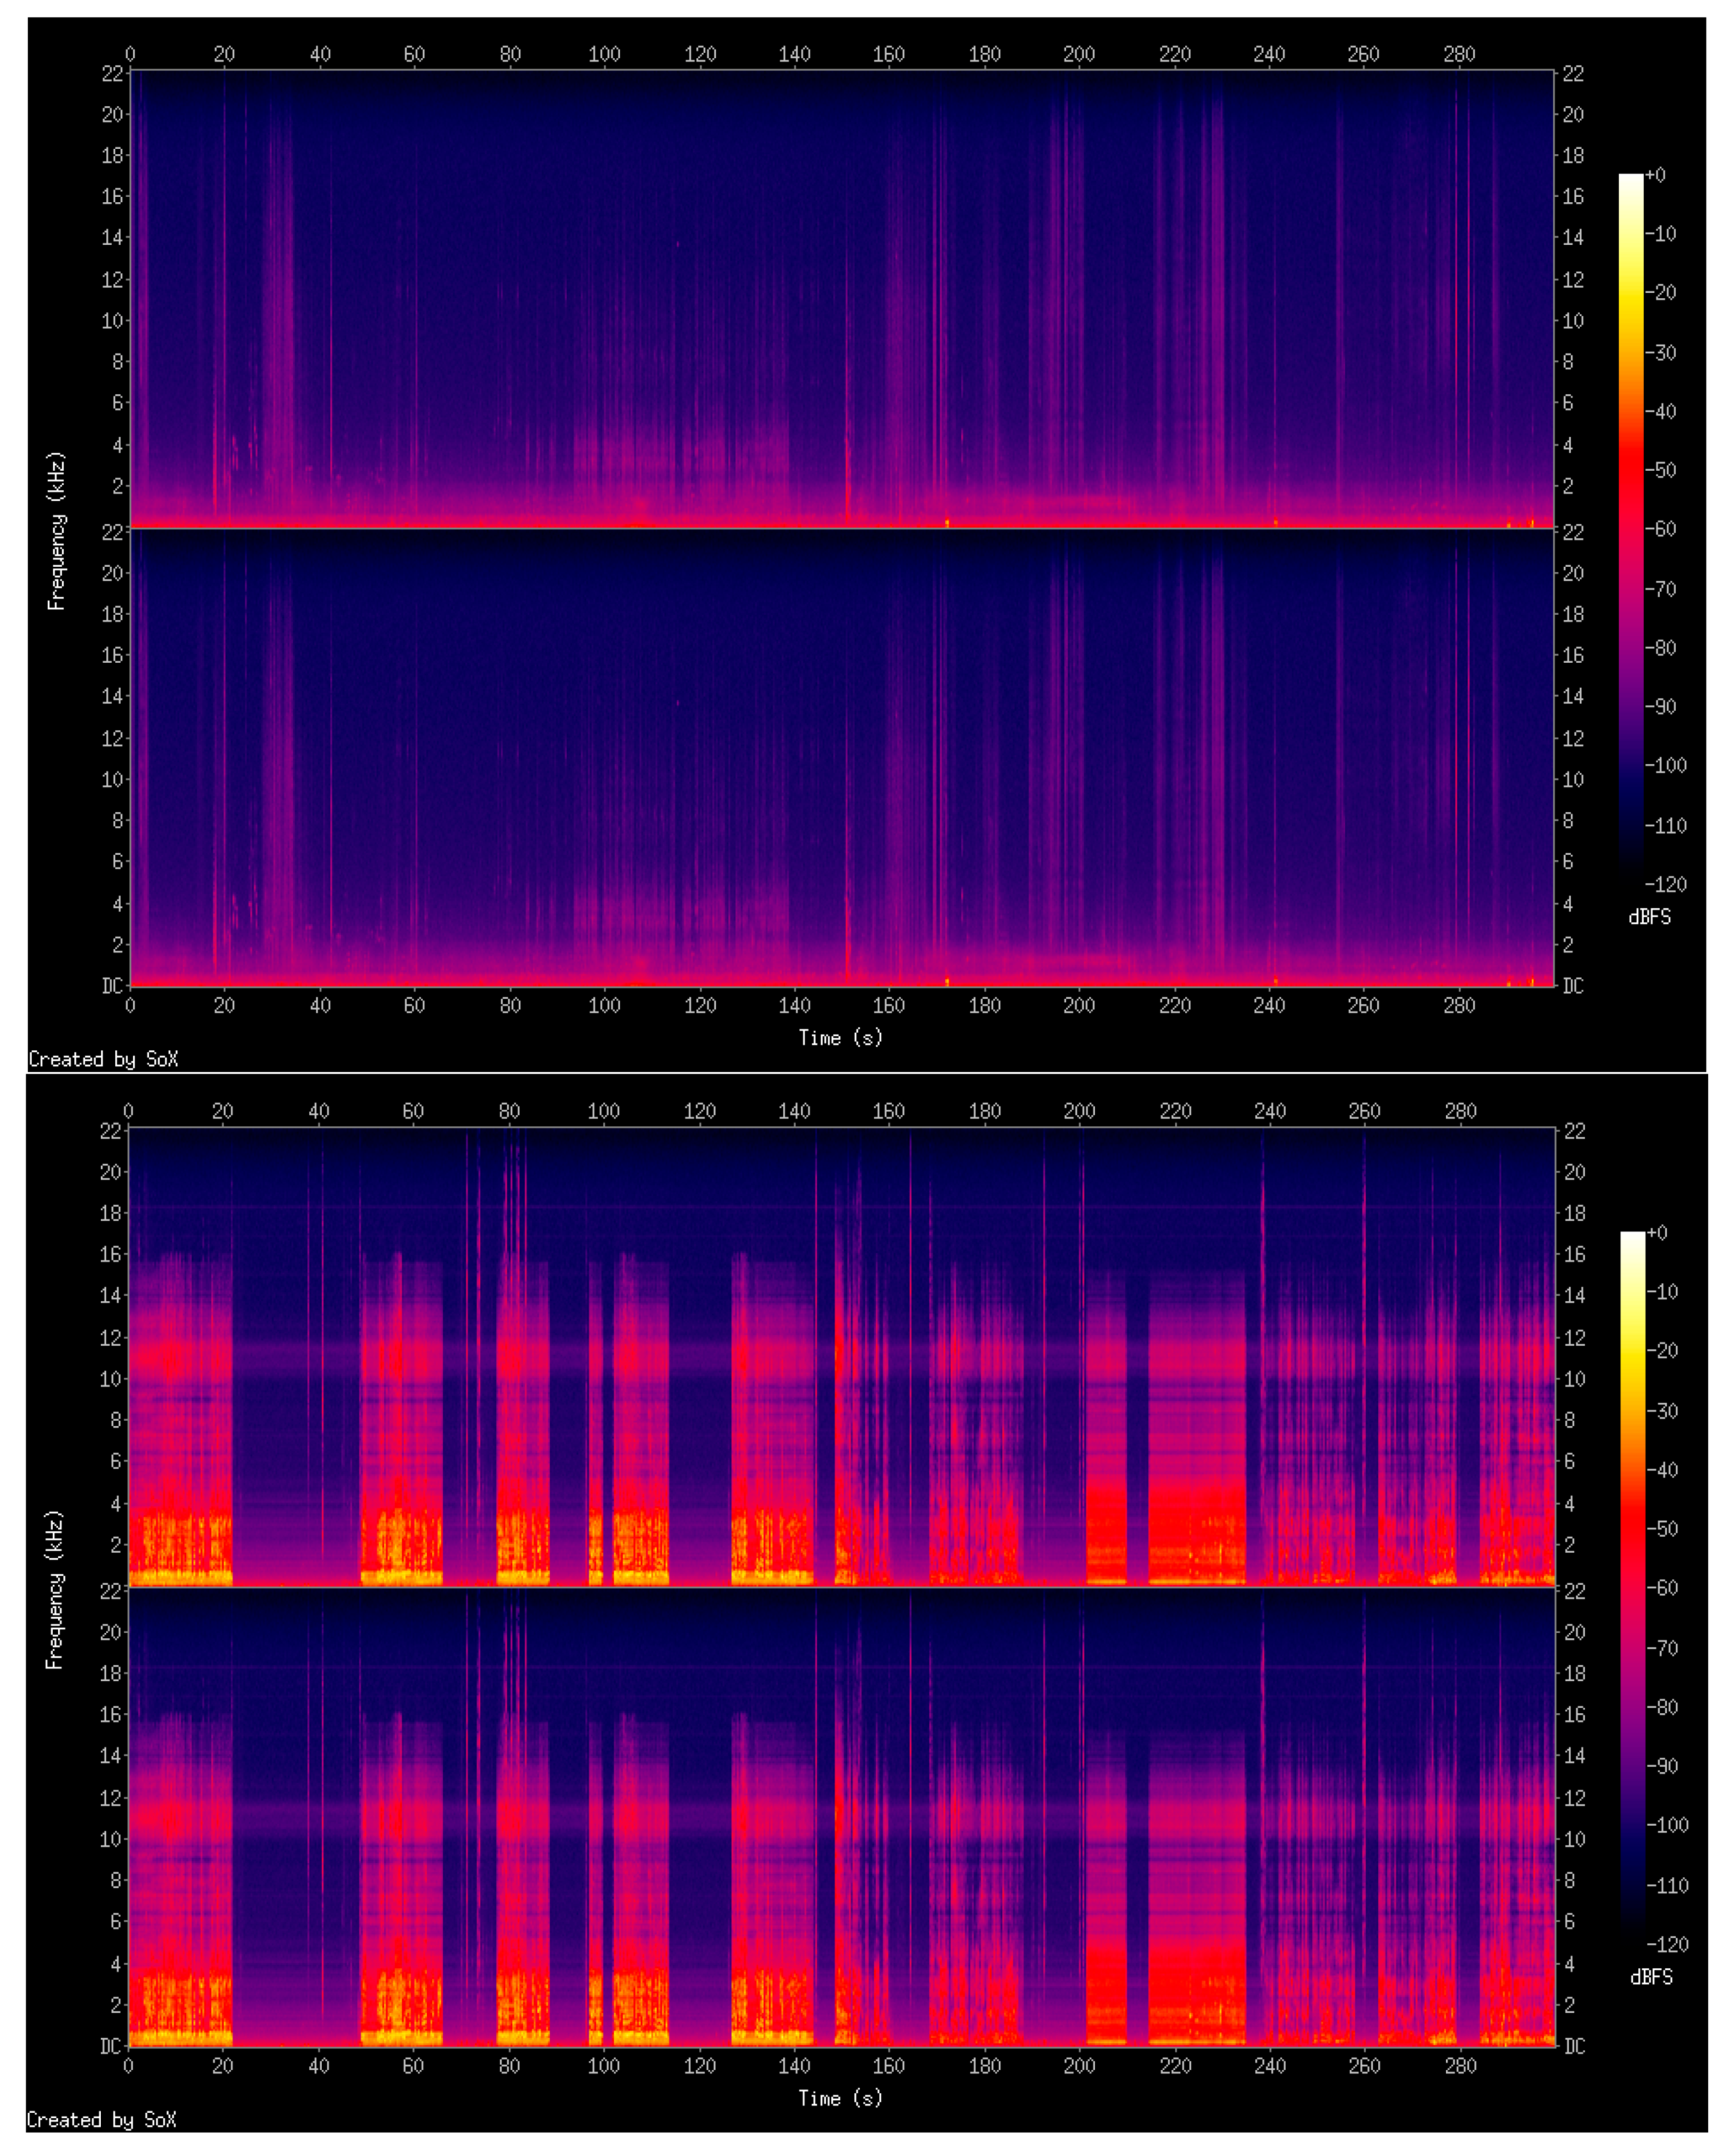
Task: Click the "+0" label atop upper color scale
Action: point(1656,176)
